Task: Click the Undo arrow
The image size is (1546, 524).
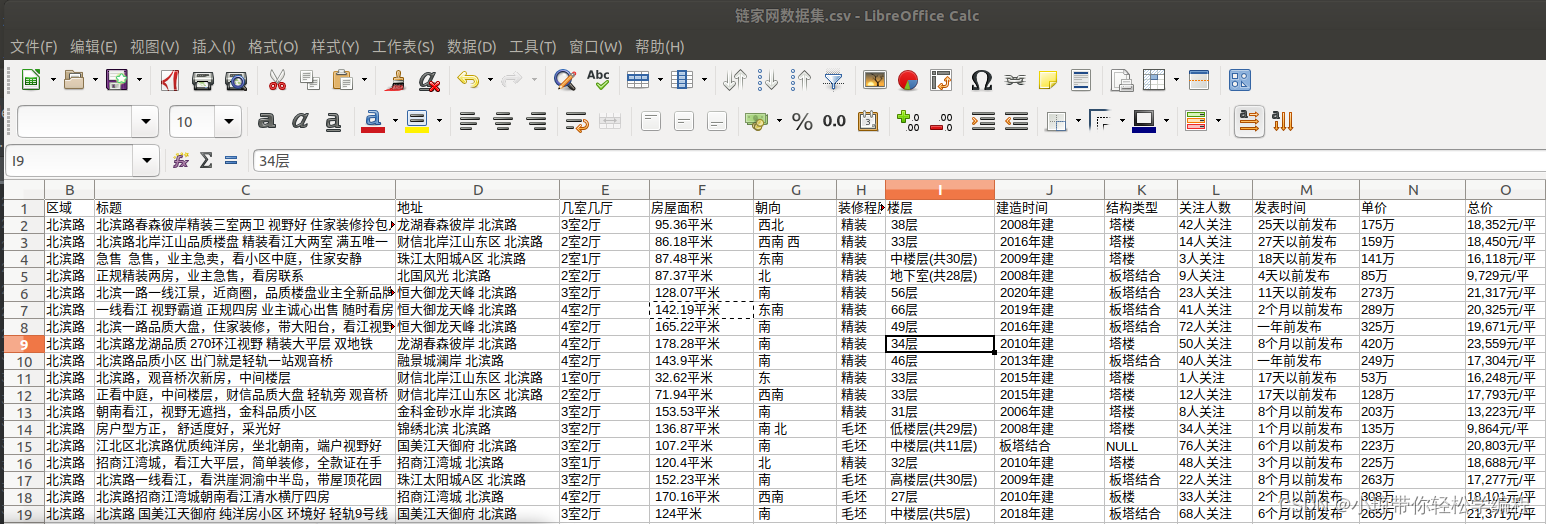Action: 468,80
